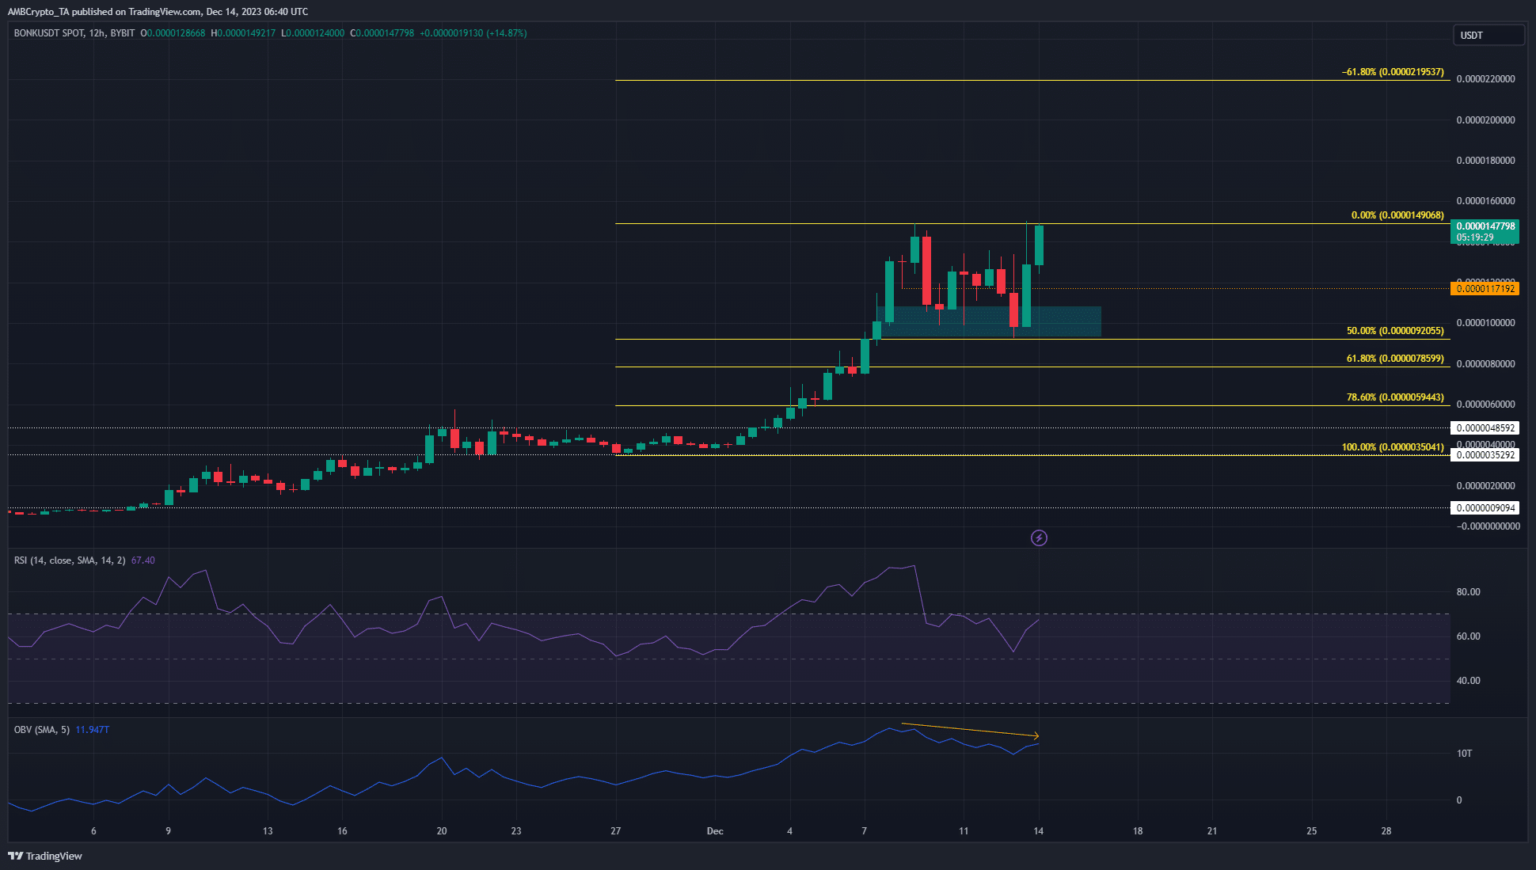The image size is (1536, 870).
Task: Open the RSI indicator legend settings
Action: [69, 560]
